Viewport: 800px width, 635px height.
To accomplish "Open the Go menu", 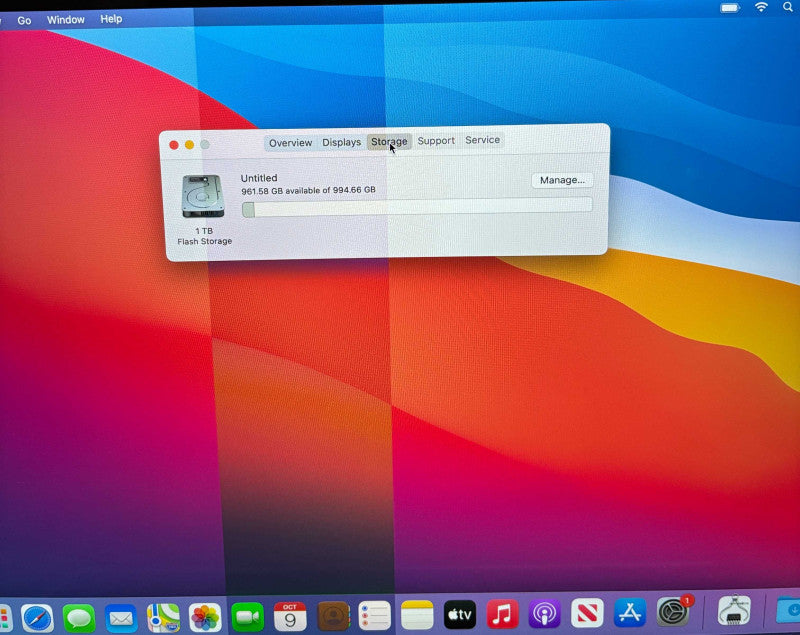I will (x=24, y=20).
